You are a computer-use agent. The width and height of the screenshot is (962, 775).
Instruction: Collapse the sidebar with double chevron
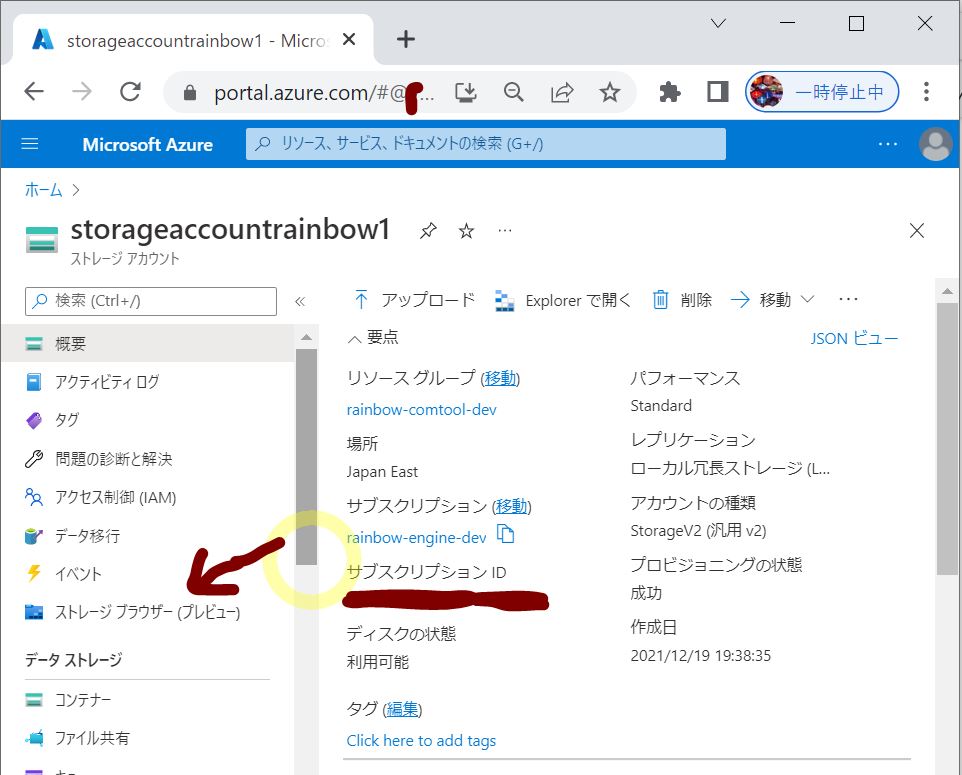coord(300,301)
